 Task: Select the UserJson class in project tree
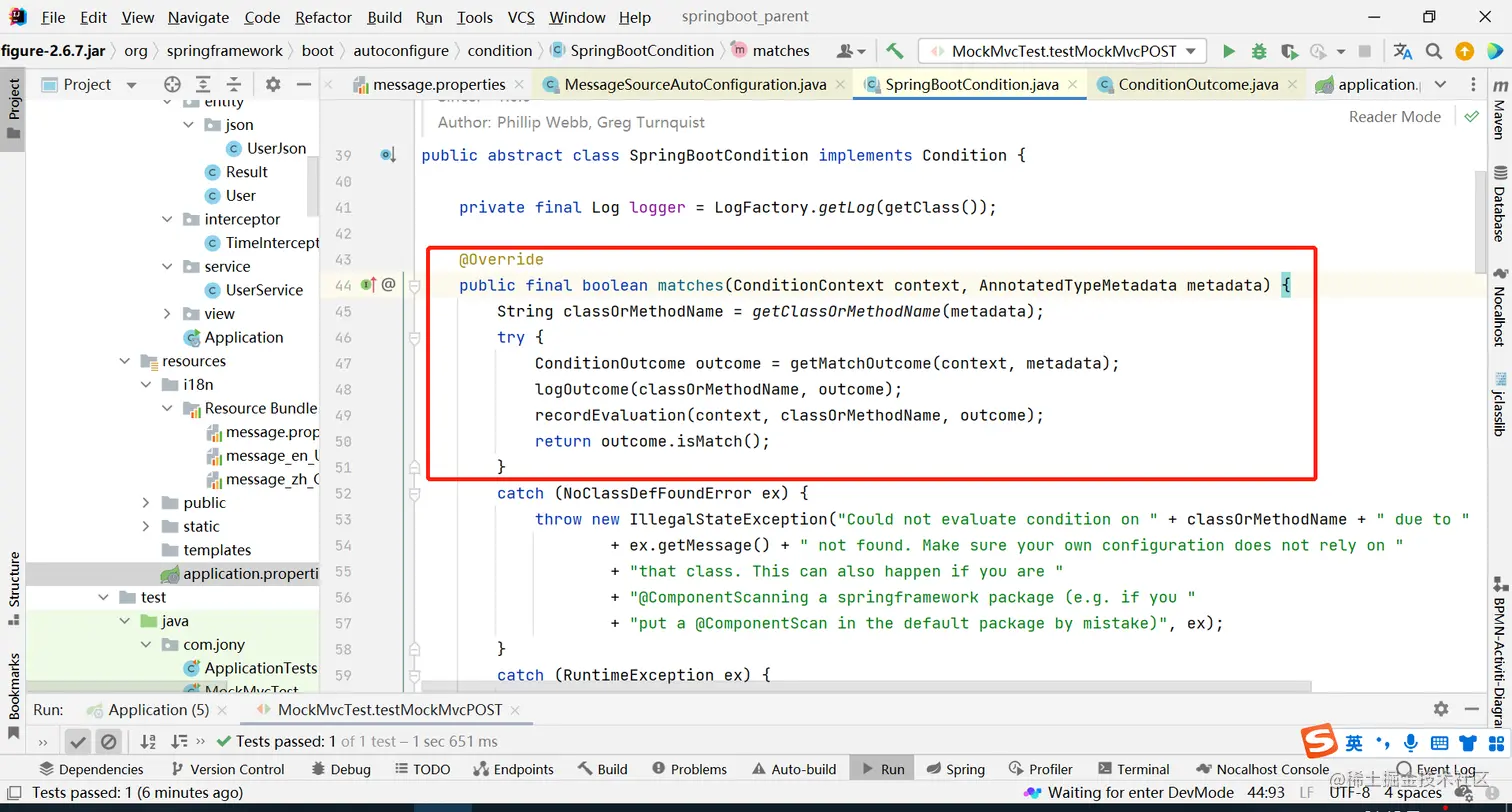point(266,148)
